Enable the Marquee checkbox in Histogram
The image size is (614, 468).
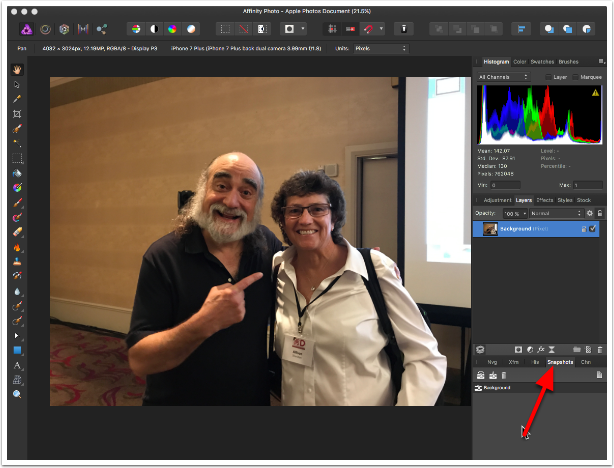(574, 76)
